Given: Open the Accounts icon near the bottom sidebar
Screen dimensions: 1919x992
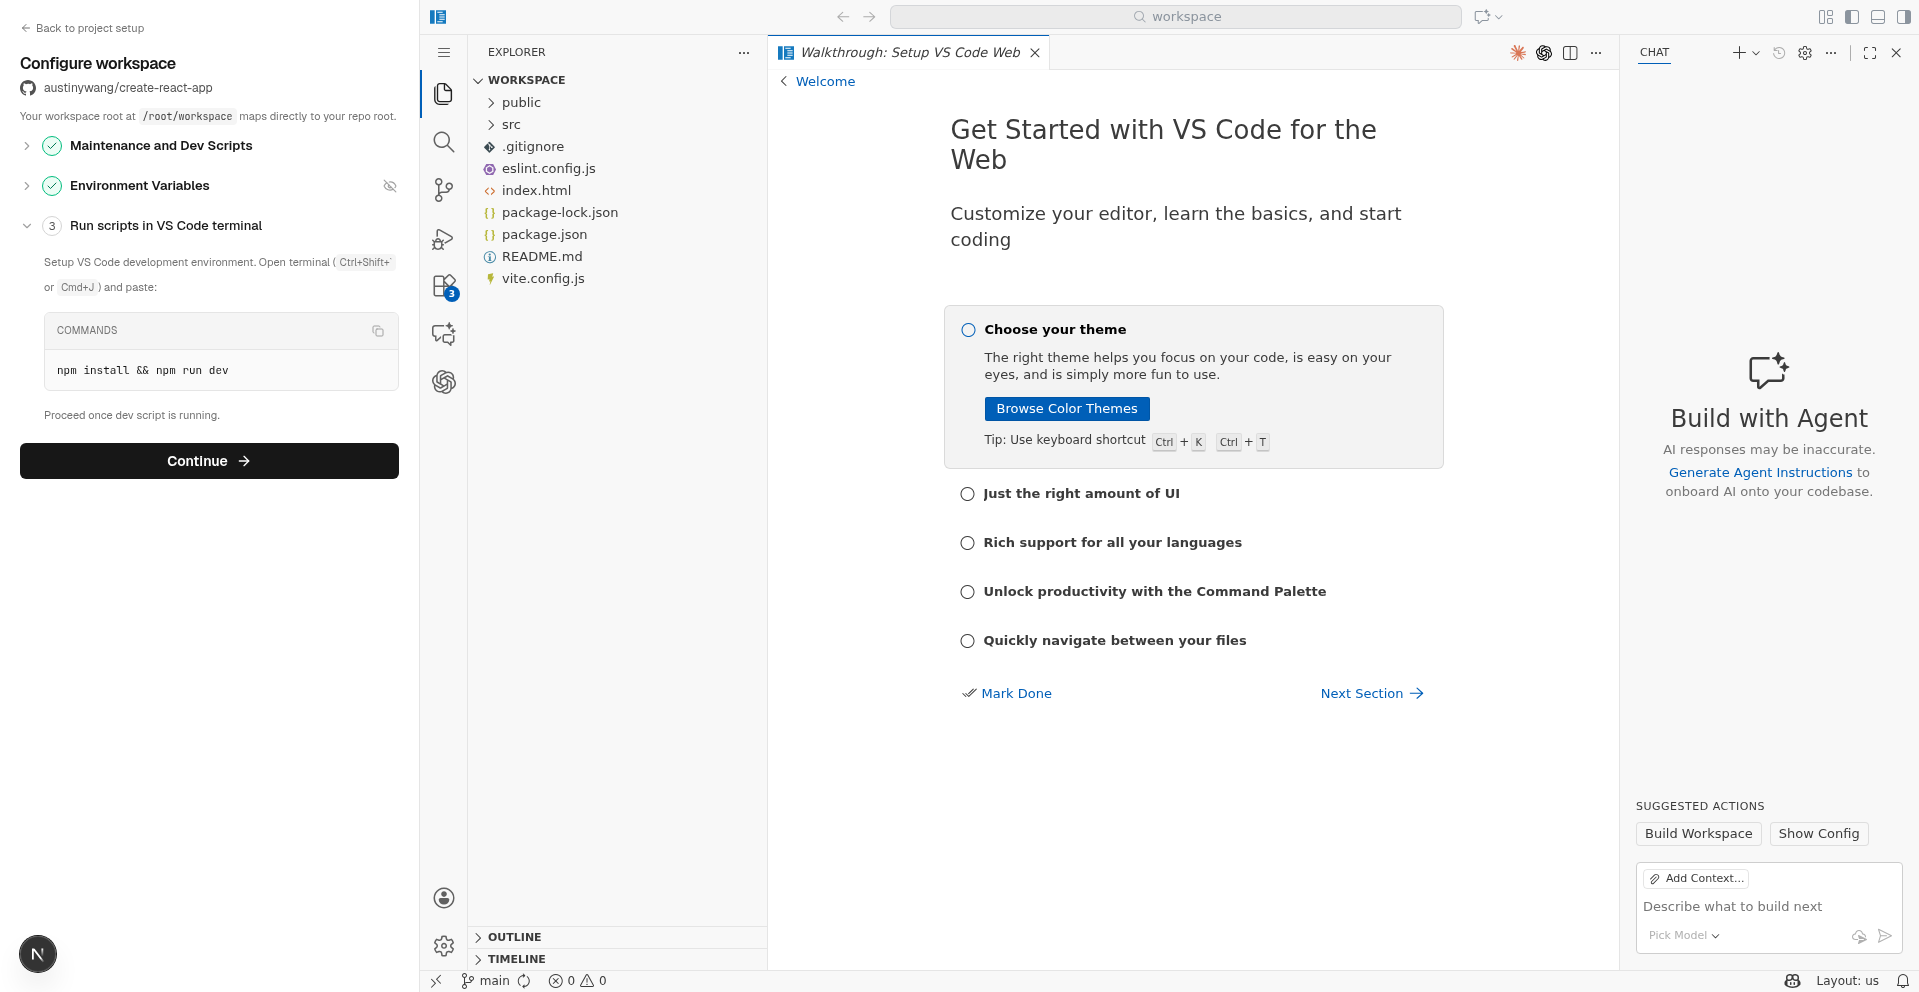Looking at the screenshot, I should (443, 897).
